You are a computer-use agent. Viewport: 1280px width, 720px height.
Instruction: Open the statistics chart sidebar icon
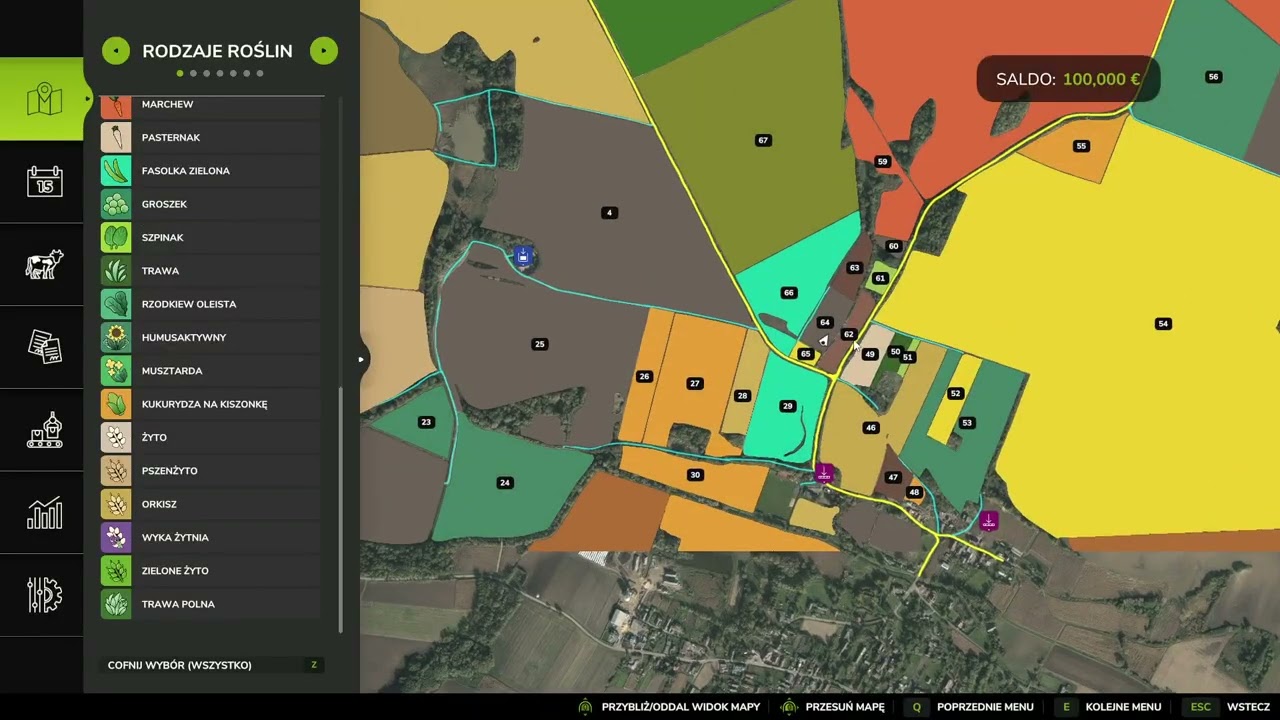(44, 513)
